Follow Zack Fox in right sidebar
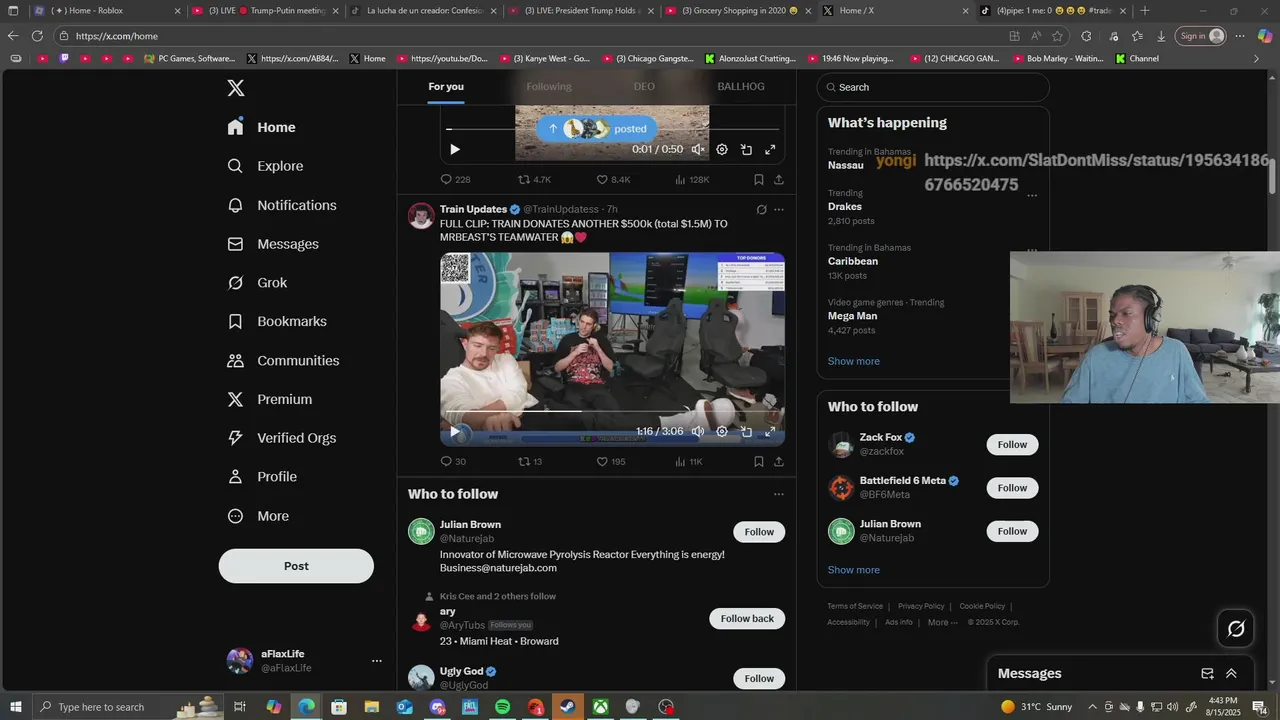This screenshot has height=720, width=1280. point(1012,445)
